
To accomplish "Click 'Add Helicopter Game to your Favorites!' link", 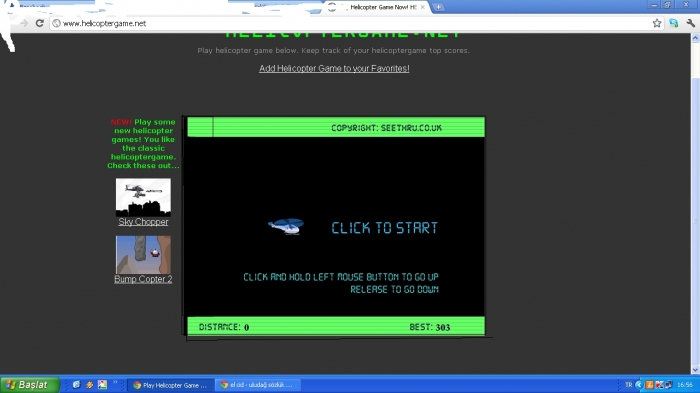I will 334,68.
